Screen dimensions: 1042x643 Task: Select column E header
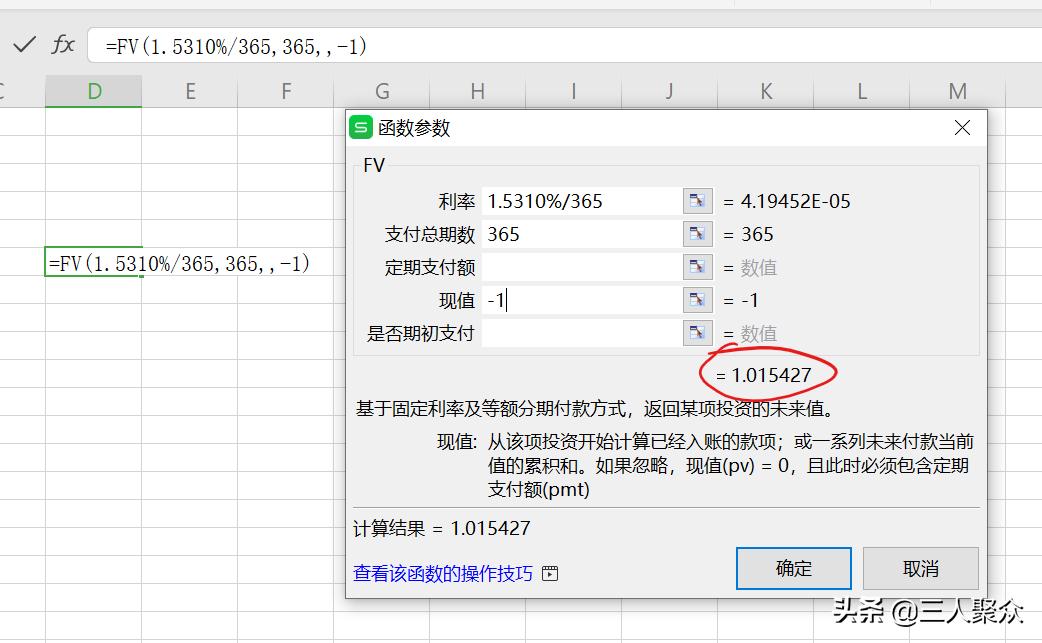tap(190, 91)
